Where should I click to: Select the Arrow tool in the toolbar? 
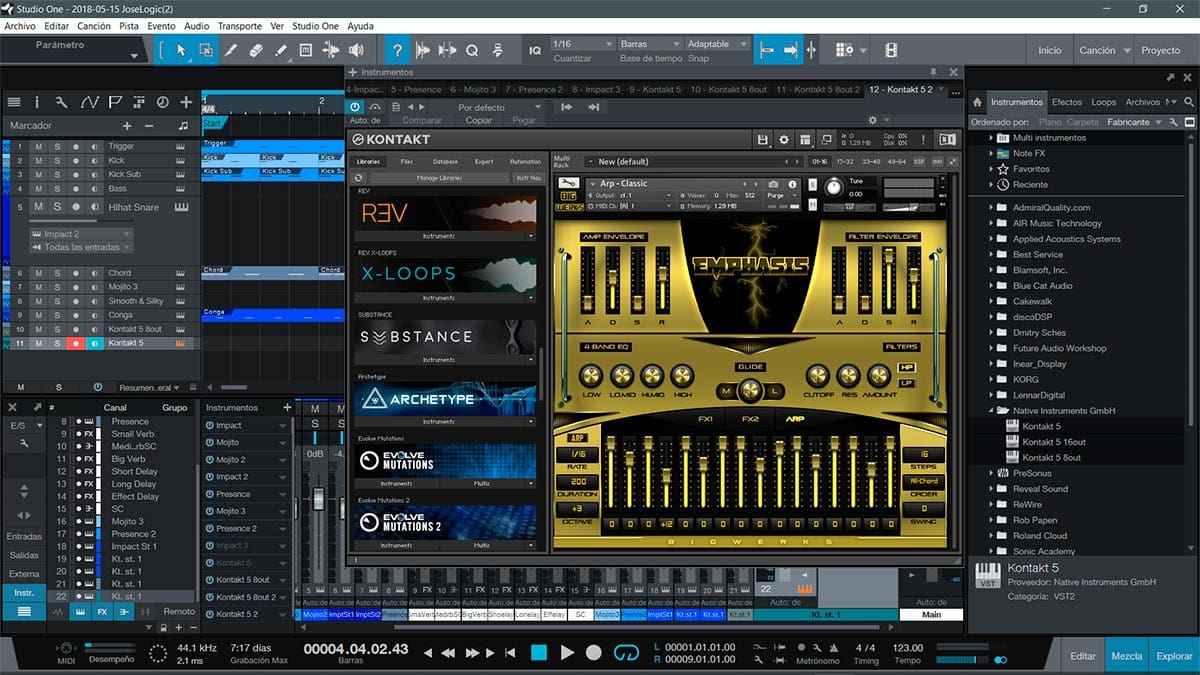(x=181, y=50)
